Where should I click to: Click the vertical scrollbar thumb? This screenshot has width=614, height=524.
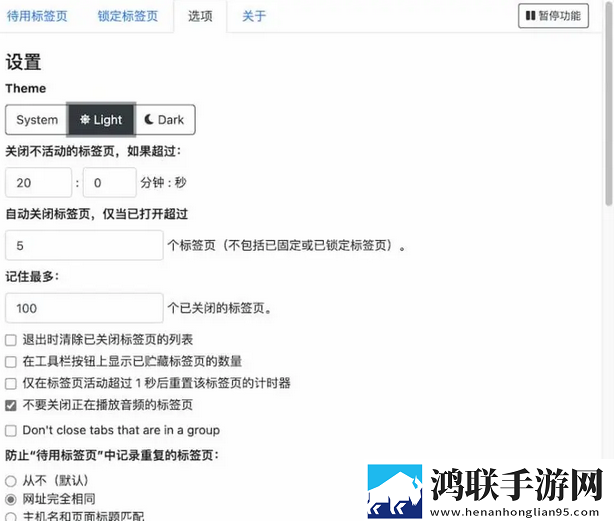[609, 104]
